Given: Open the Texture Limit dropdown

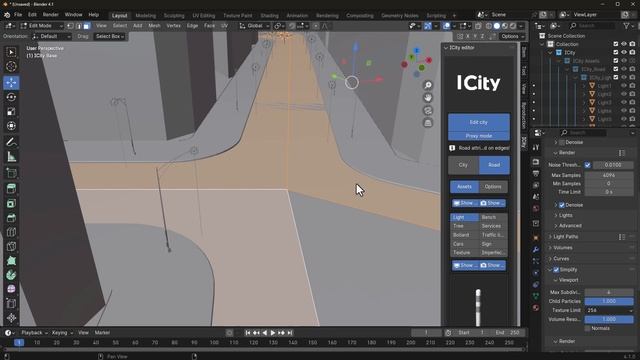Looking at the screenshot, I should point(609,310).
